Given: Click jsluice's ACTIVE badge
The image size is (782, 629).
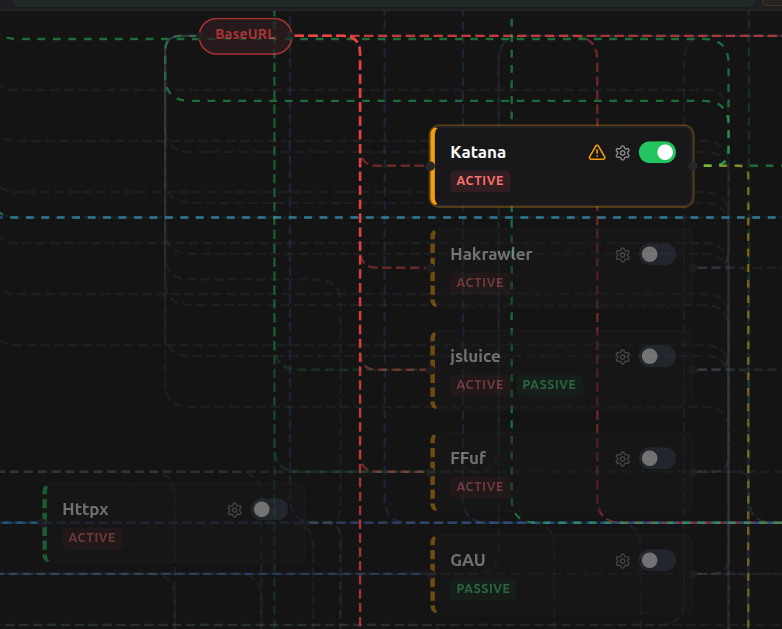Looking at the screenshot, I should point(480,385).
